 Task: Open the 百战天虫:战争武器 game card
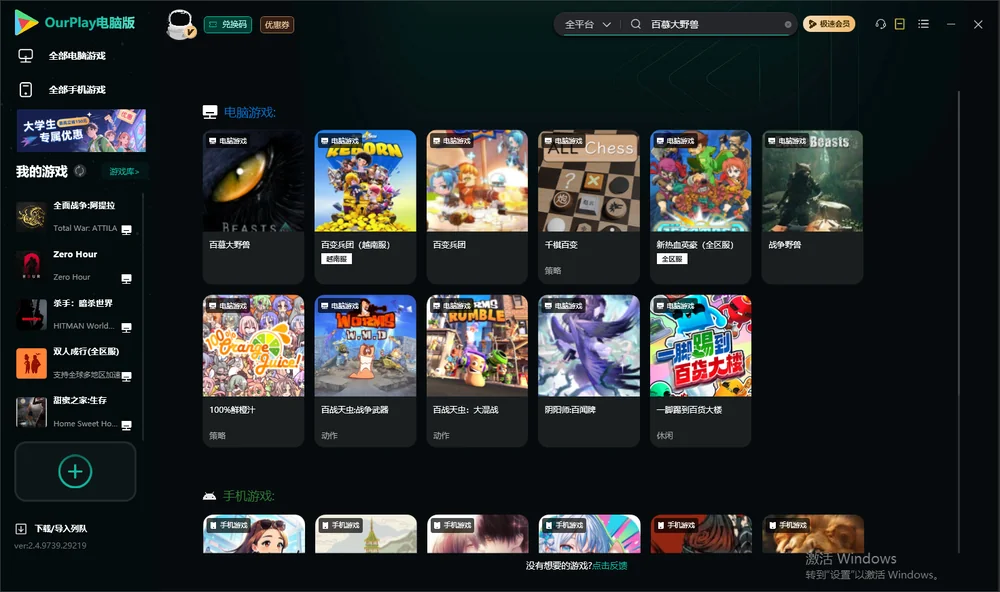coord(365,371)
